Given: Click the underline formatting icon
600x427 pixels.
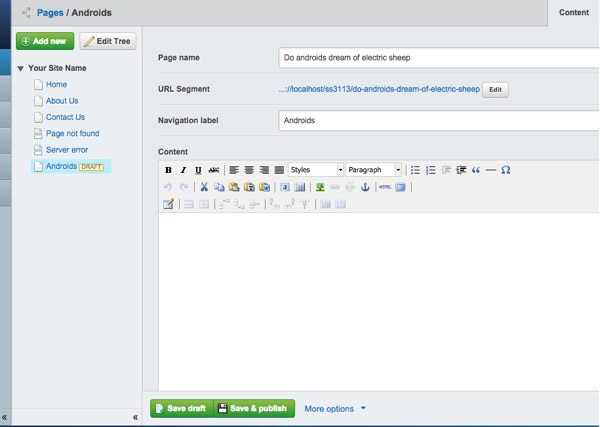Looking at the screenshot, I should pyautogui.click(x=198, y=170).
